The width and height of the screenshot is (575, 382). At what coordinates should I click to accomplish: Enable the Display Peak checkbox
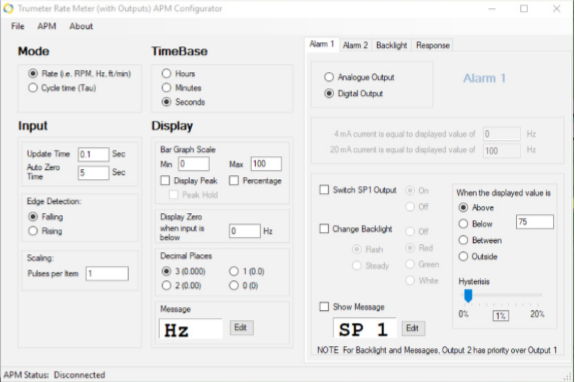[165, 180]
